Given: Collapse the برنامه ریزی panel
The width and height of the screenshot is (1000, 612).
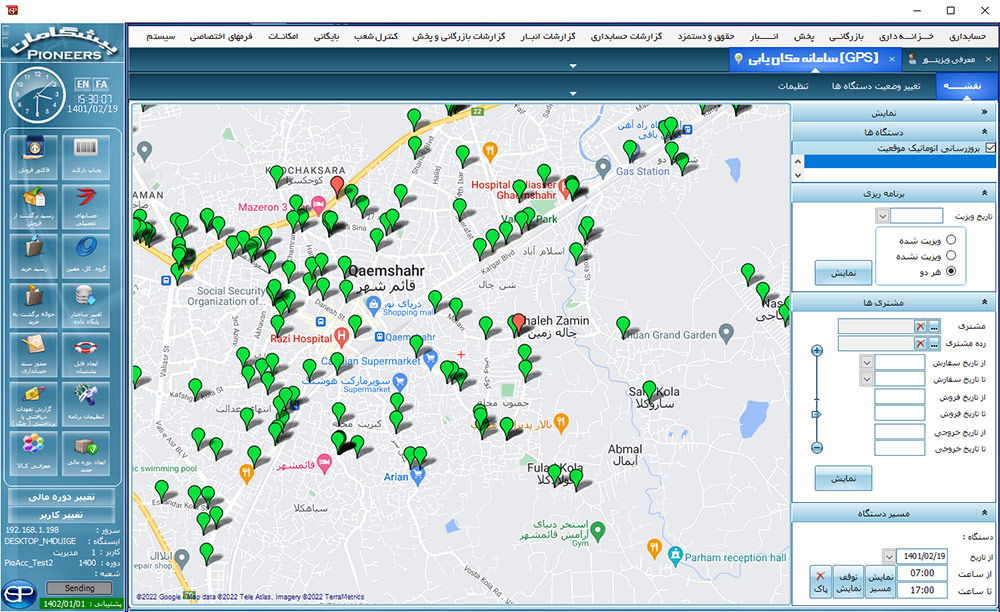Looking at the screenshot, I should [985, 193].
